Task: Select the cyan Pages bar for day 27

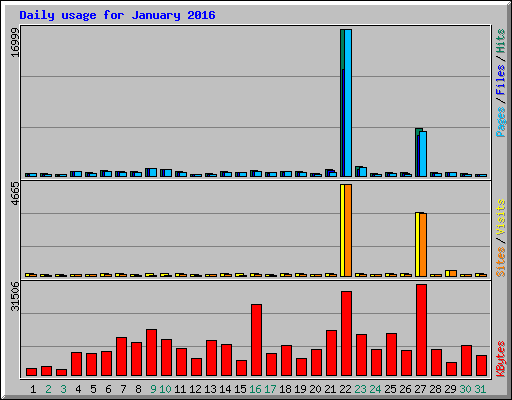Action: pyautogui.click(x=423, y=154)
